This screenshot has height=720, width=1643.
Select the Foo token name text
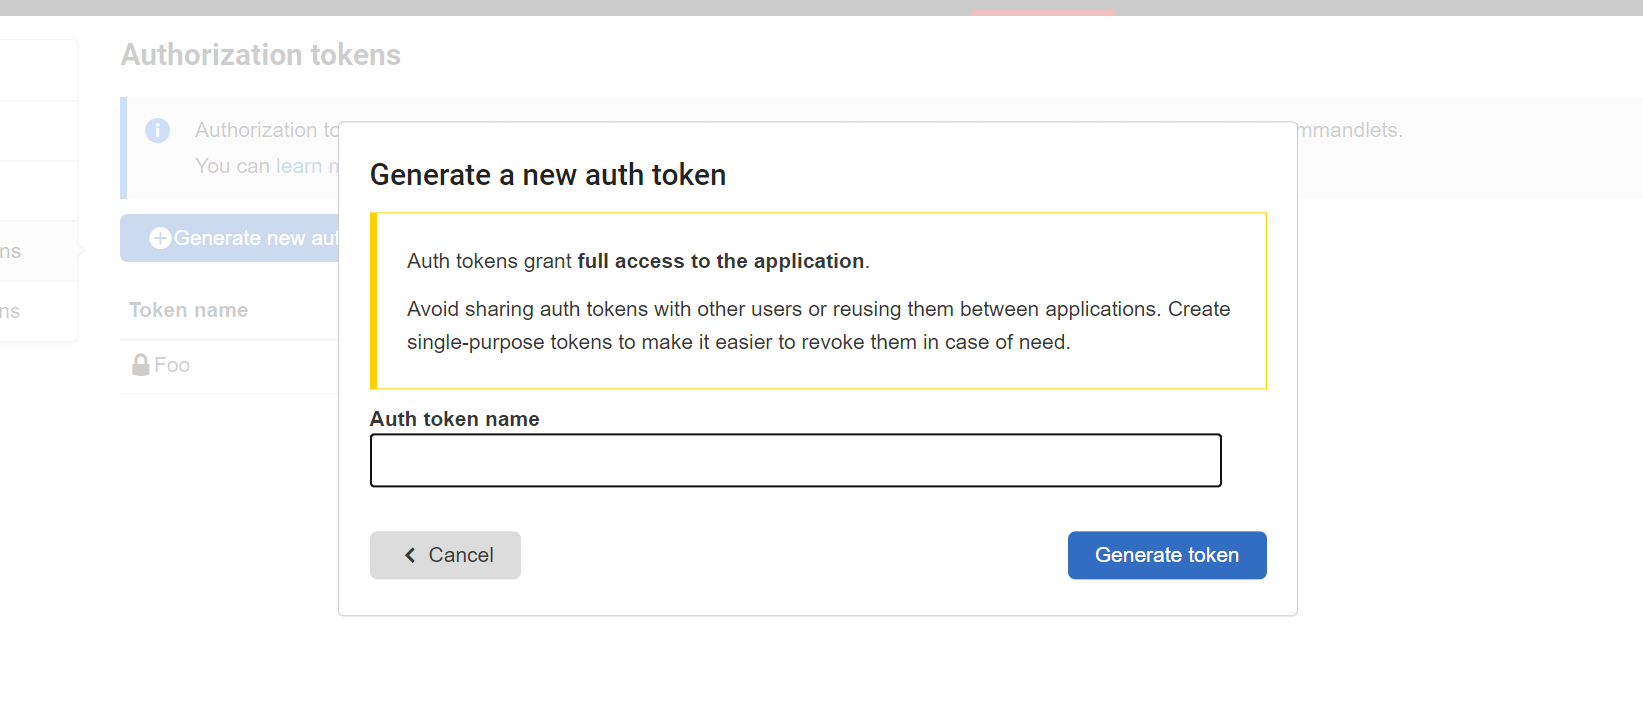tap(172, 365)
